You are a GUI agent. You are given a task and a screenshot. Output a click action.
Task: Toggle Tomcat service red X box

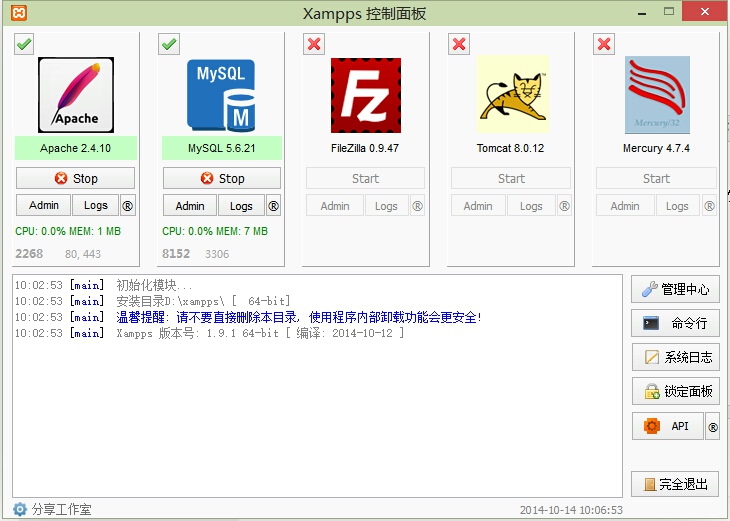point(459,44)
